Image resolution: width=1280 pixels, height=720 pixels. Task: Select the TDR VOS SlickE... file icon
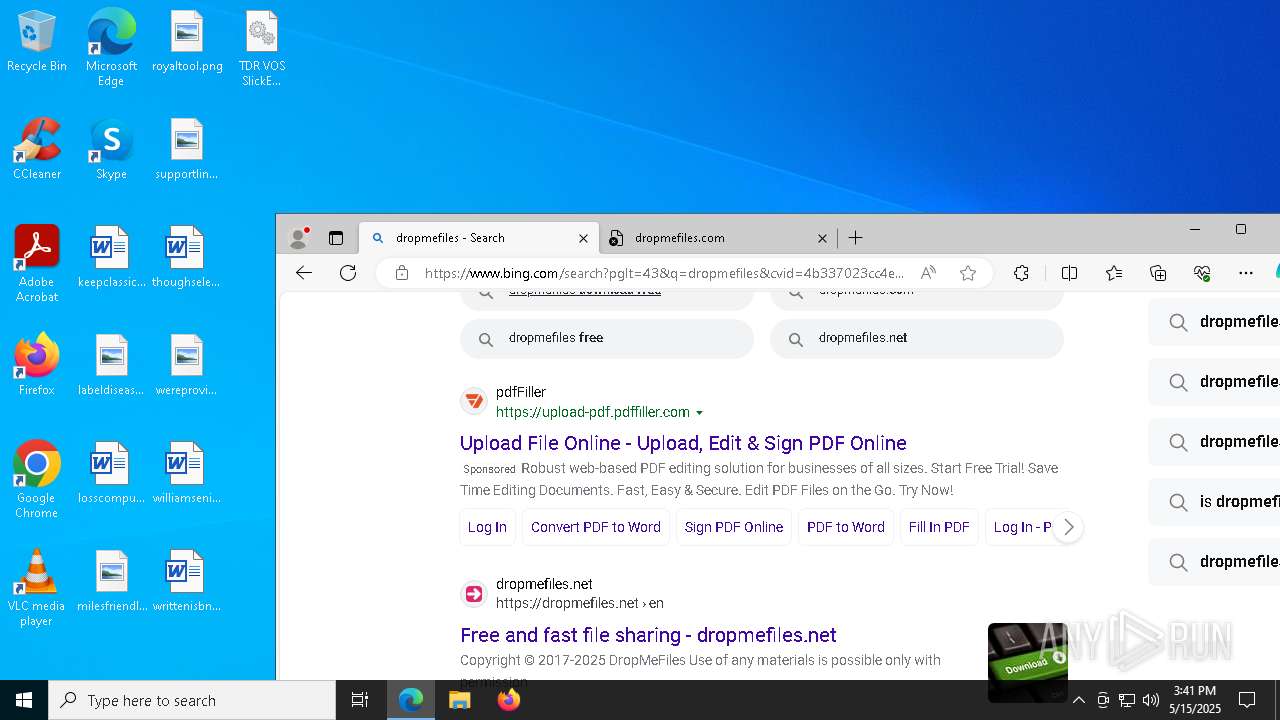(x=262, y=48)
